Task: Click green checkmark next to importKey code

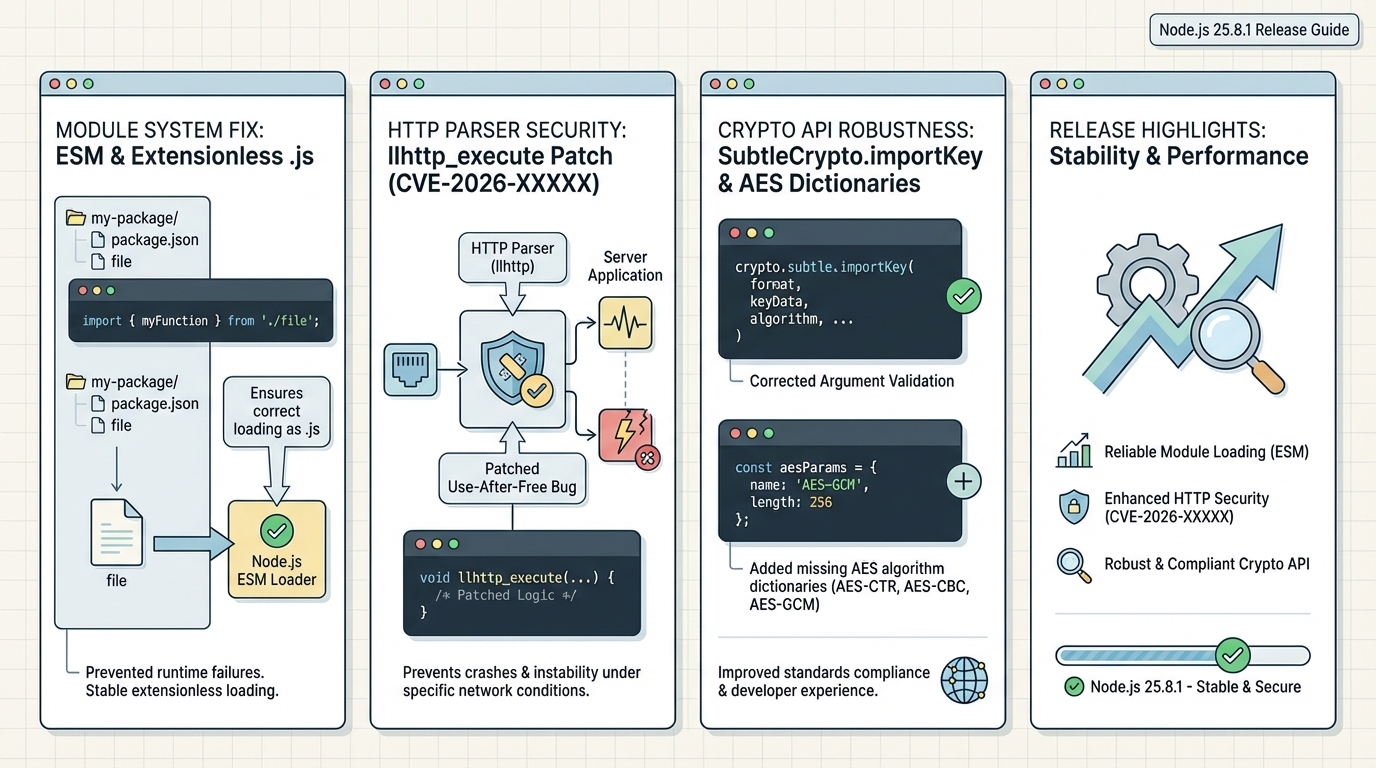Action: 964,296
